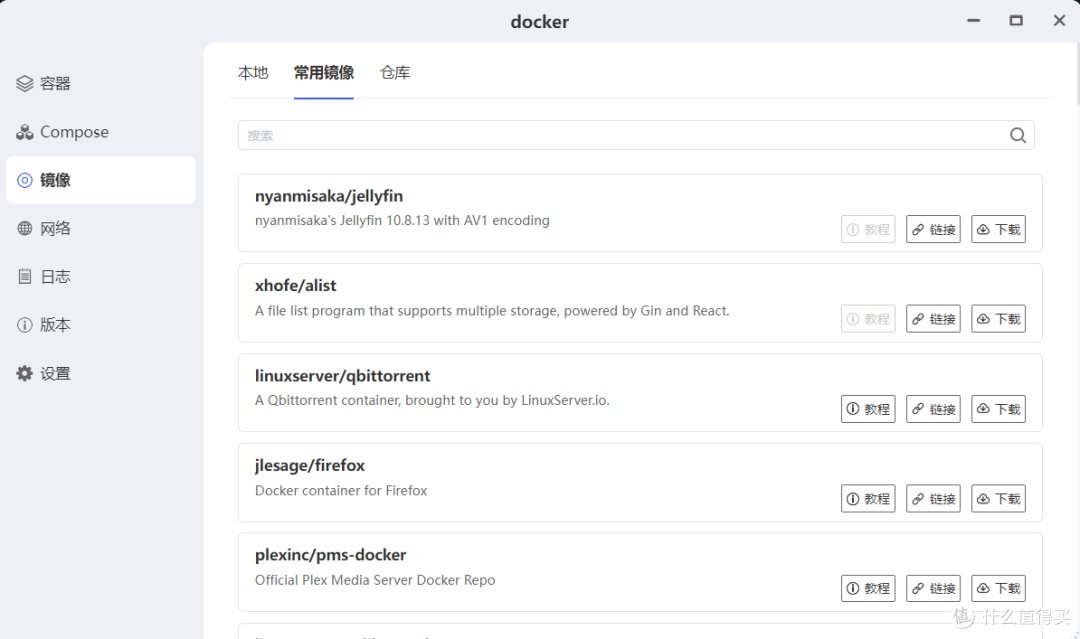Image resolution: width=1080 pixels, height=639 pixels.
Task: Select the 常用镜像 common images tab
Action: click(324, 72)
